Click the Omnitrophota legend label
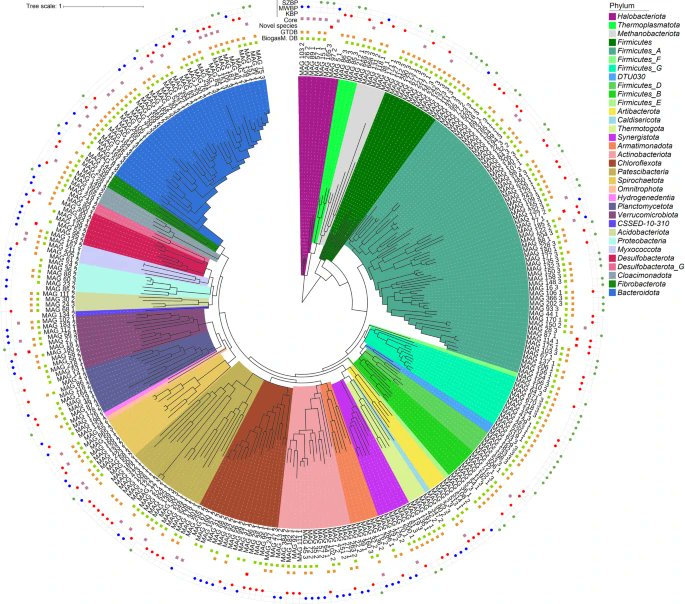Viewport: 685px width, 604px height. tap(640, 189)
